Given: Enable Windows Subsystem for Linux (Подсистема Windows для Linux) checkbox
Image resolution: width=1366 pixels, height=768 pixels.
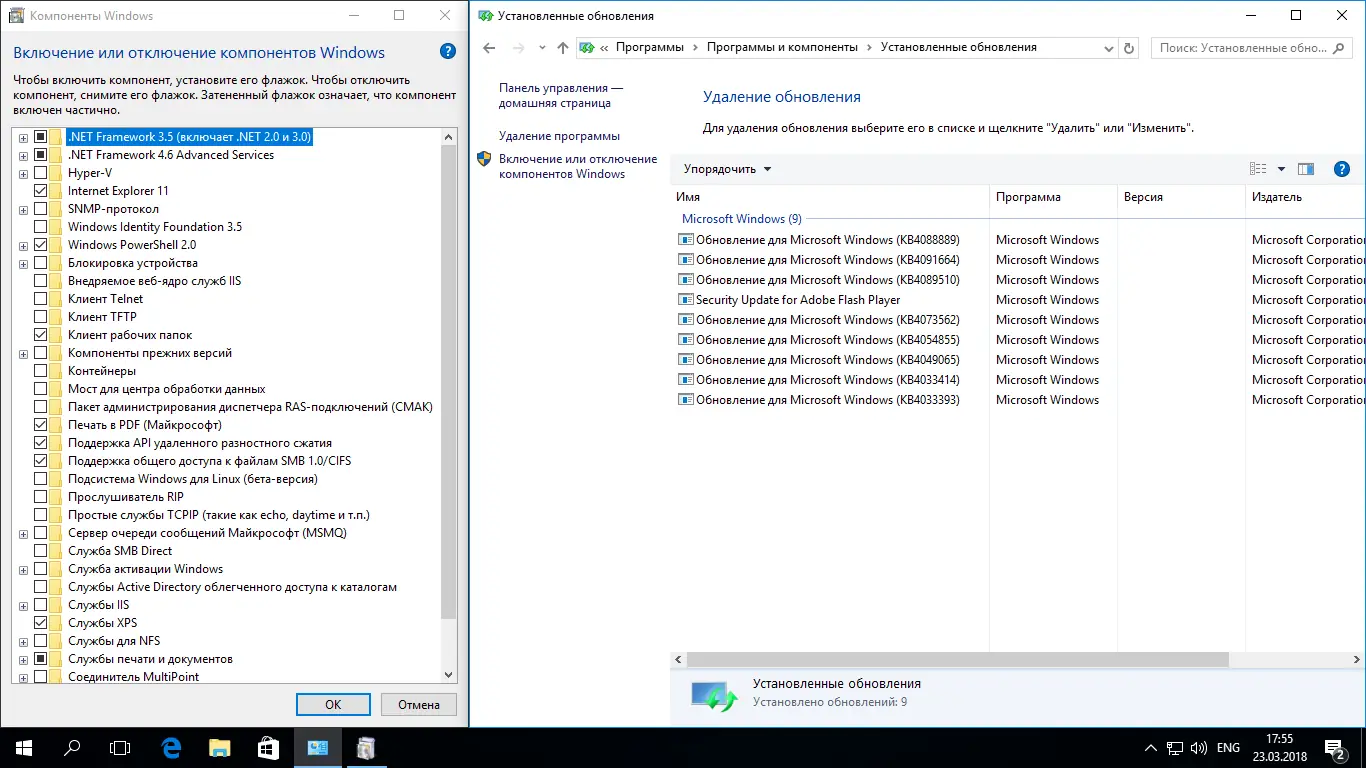Looking at the screenshot, I should (41, 479).
